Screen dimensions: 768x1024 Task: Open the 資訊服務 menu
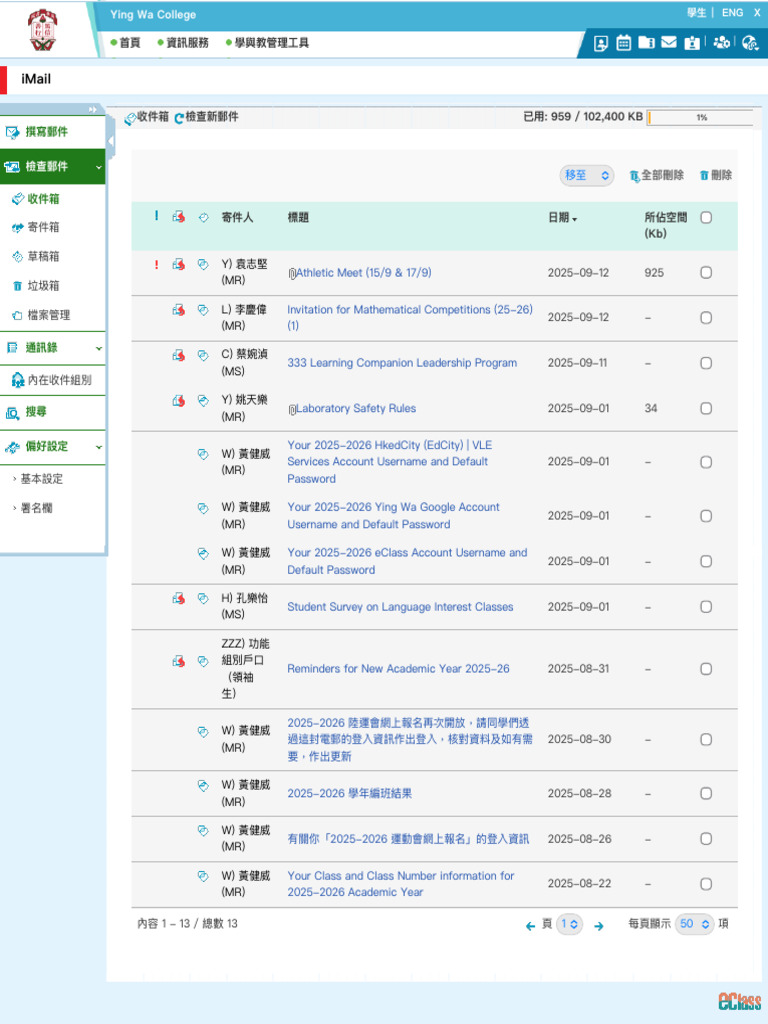click(x=183, y=42)
